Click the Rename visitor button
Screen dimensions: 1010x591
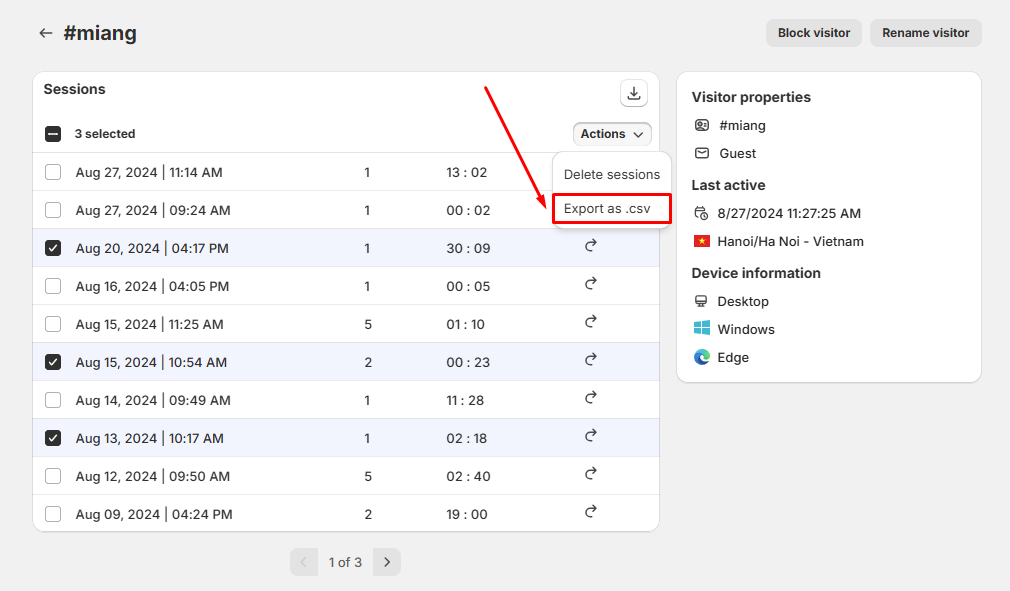[925, 33]
